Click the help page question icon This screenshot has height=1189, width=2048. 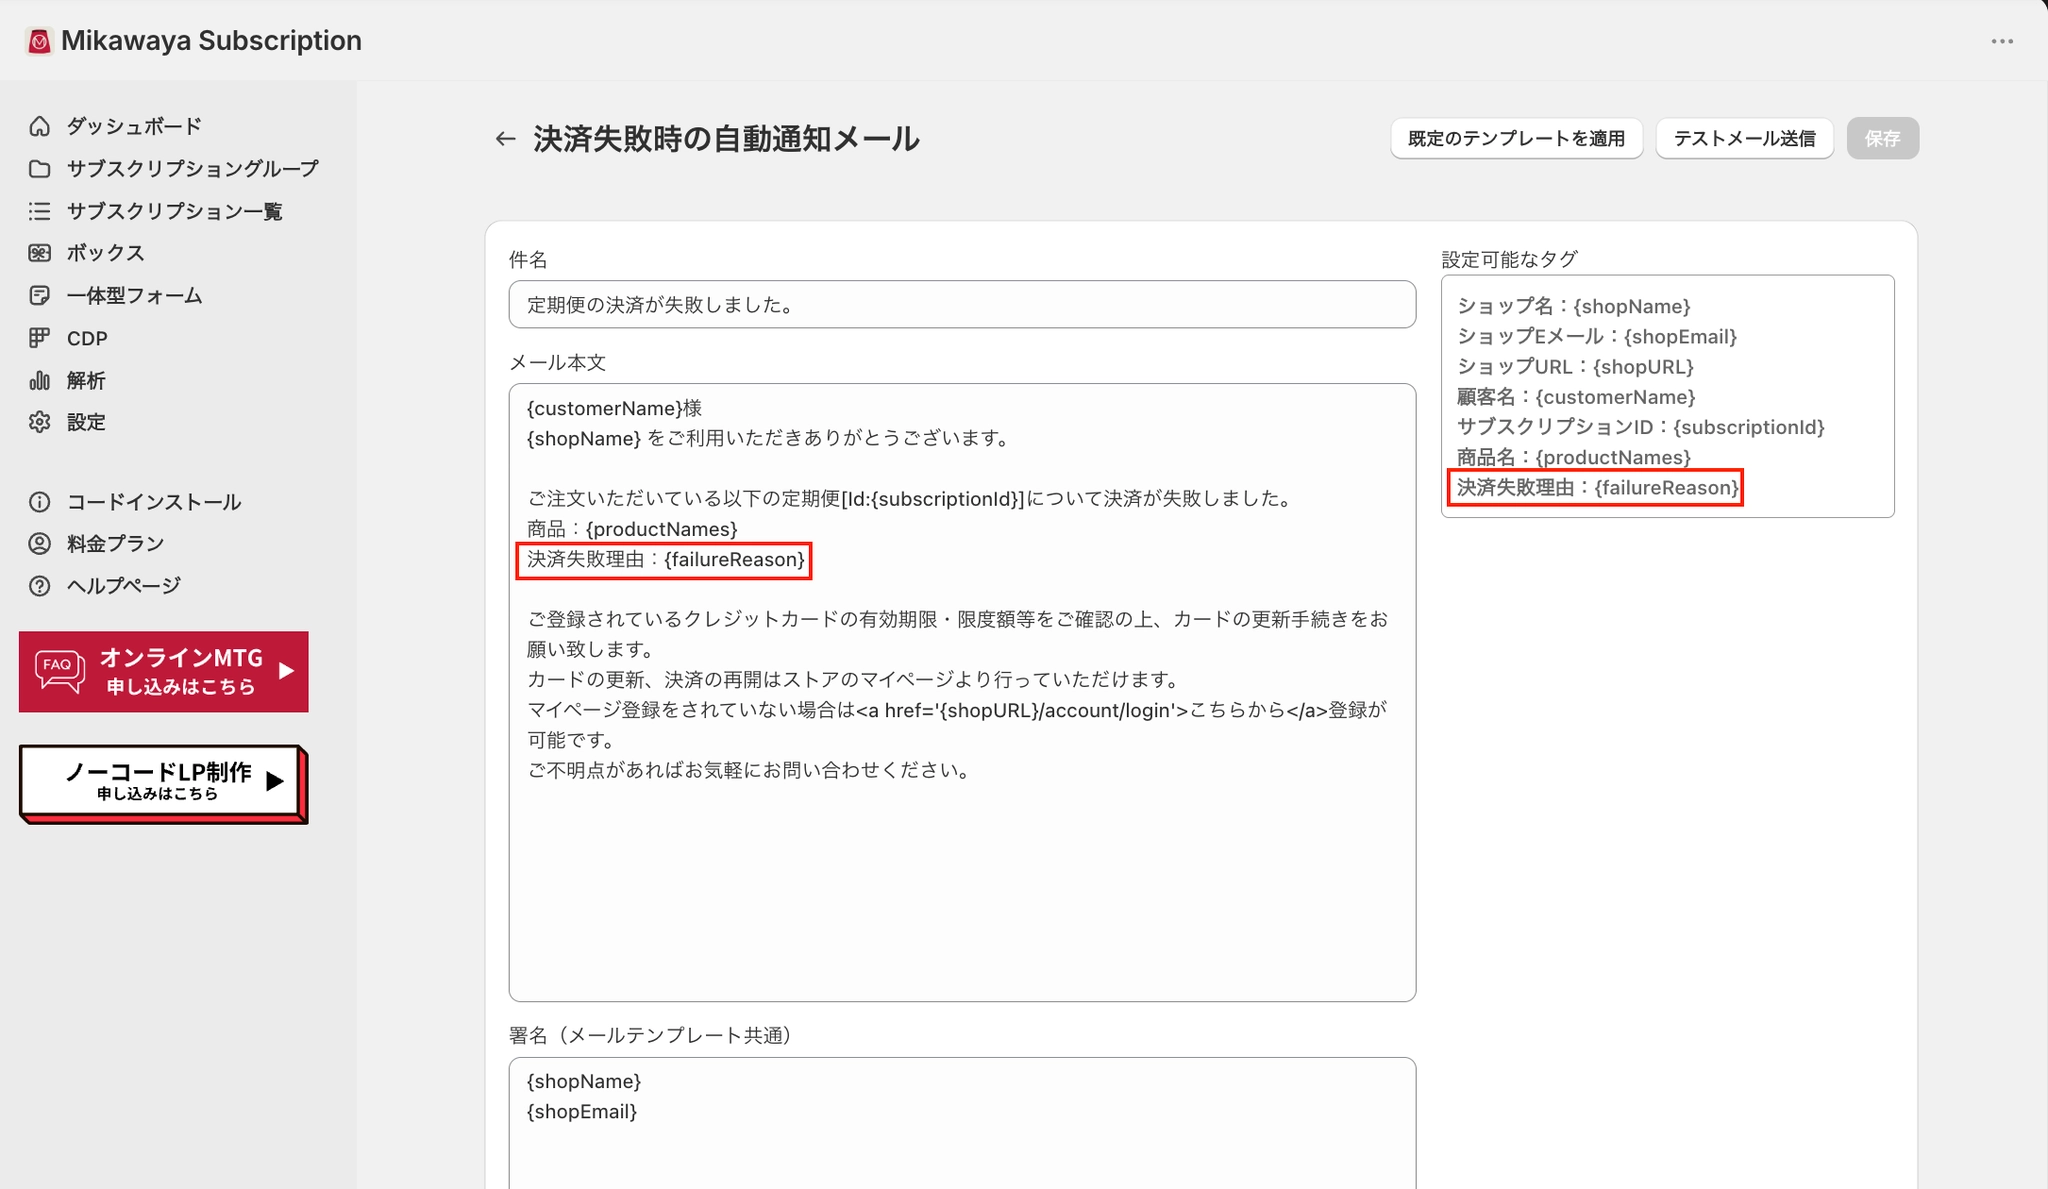click(39, 586)
